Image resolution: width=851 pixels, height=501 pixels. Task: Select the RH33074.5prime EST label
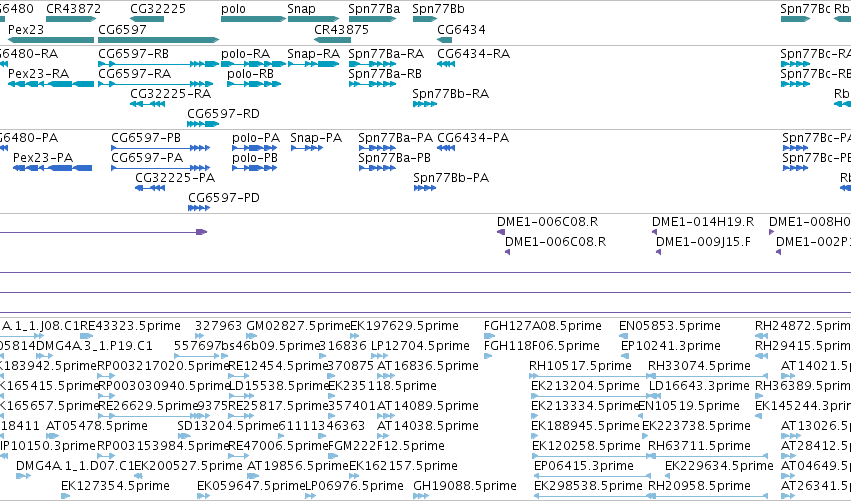click(x=699, y=366)
